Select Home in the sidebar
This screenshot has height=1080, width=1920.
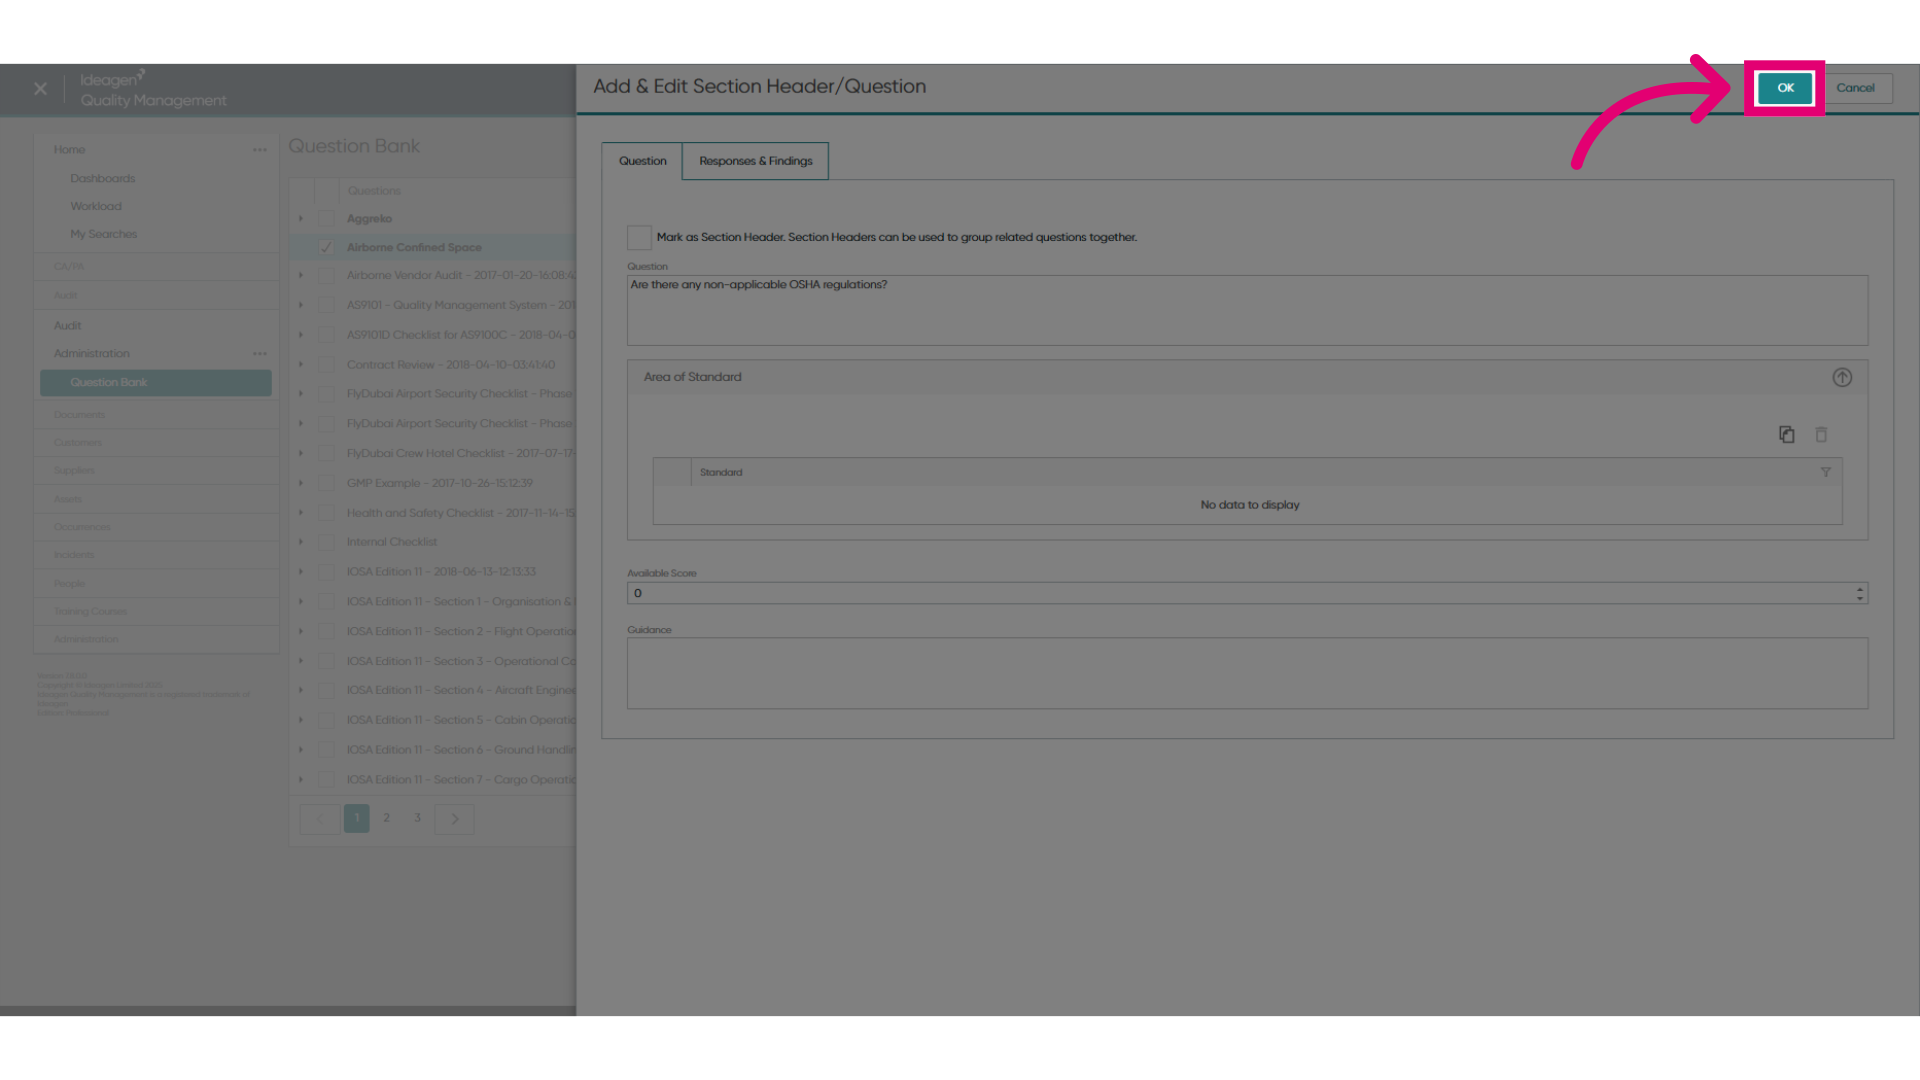(x=69, y=150)
